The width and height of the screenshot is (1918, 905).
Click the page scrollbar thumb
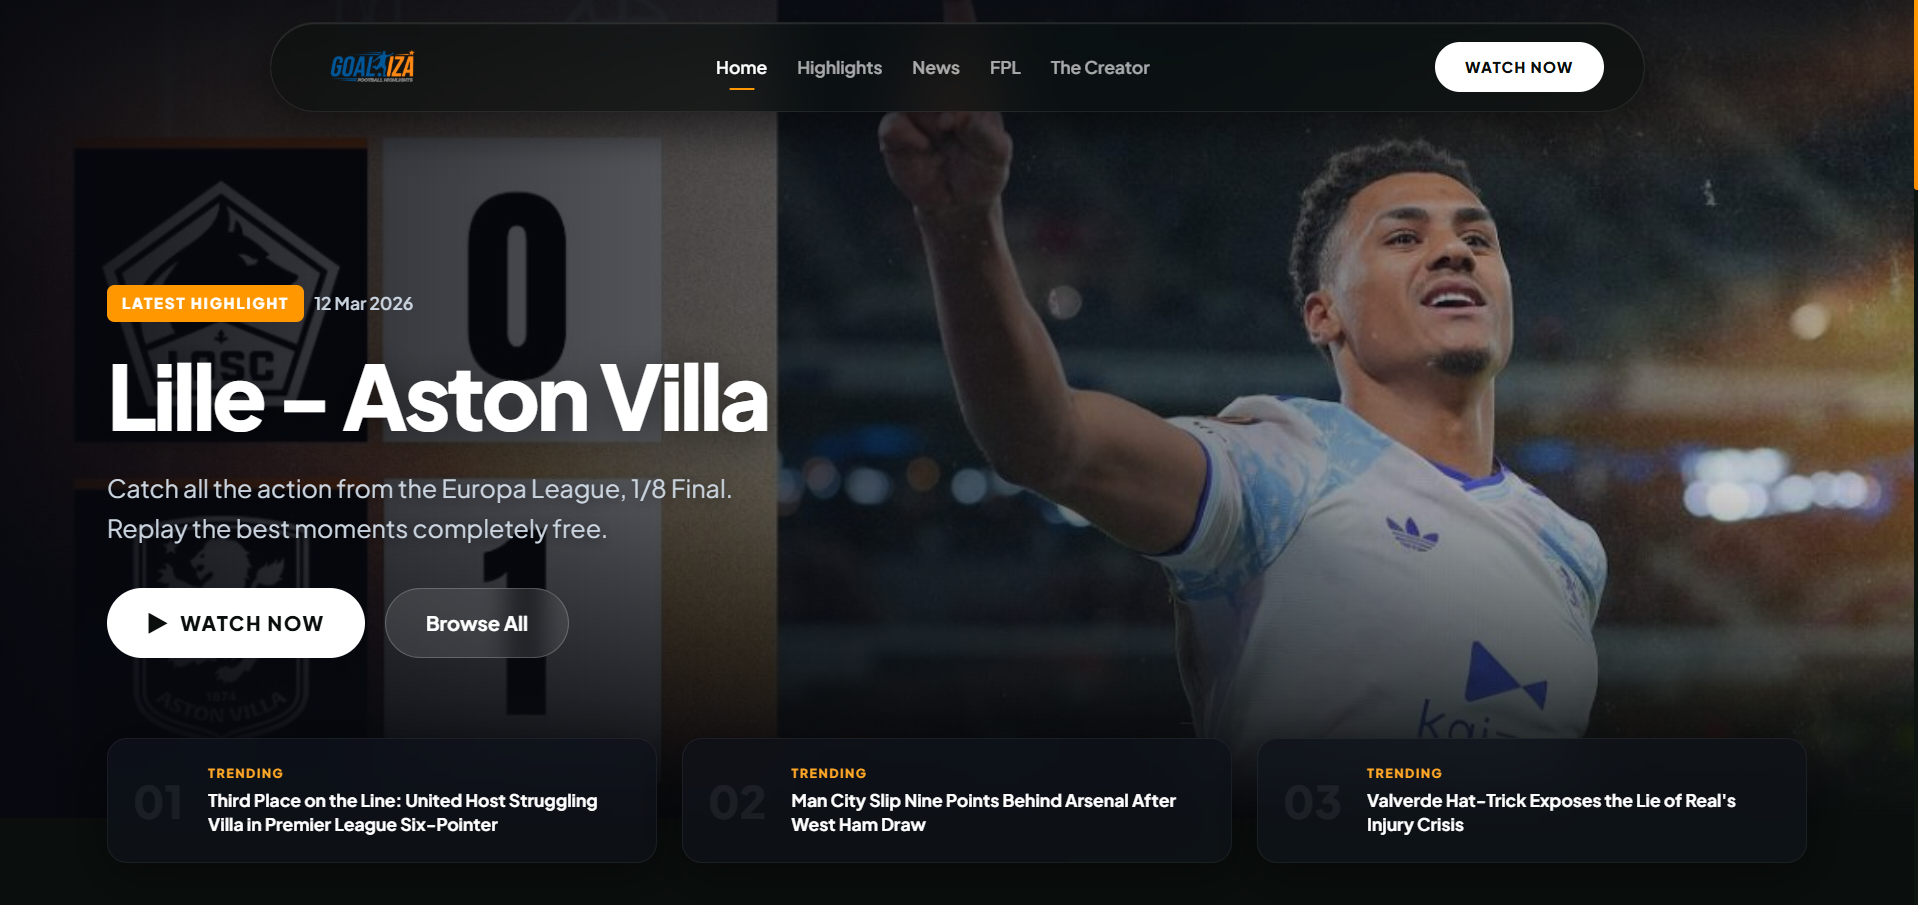(1915, 95)
